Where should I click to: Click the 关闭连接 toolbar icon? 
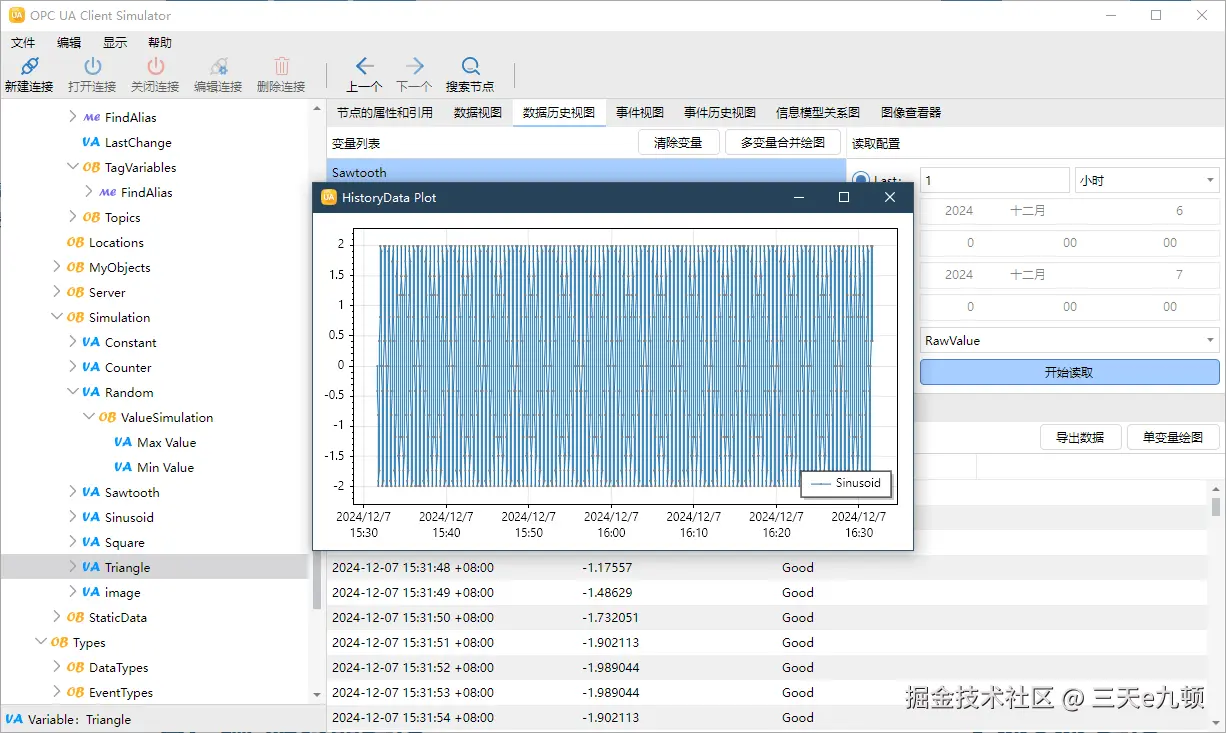pos(155,67)
